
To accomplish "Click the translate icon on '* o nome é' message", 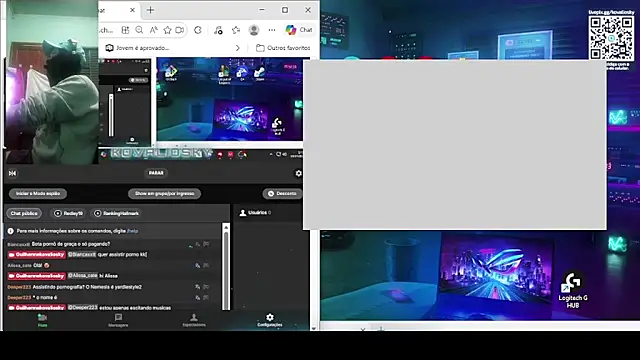I will tap(198, 298).
